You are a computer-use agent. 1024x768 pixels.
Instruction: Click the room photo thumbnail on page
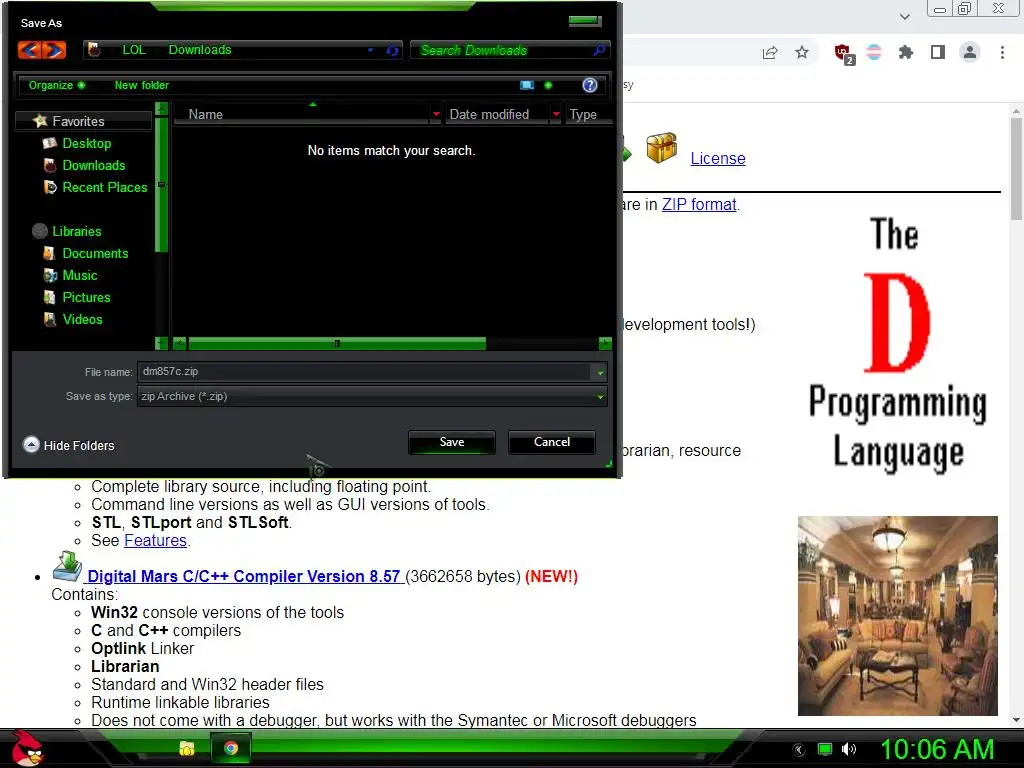coord(897,616)
